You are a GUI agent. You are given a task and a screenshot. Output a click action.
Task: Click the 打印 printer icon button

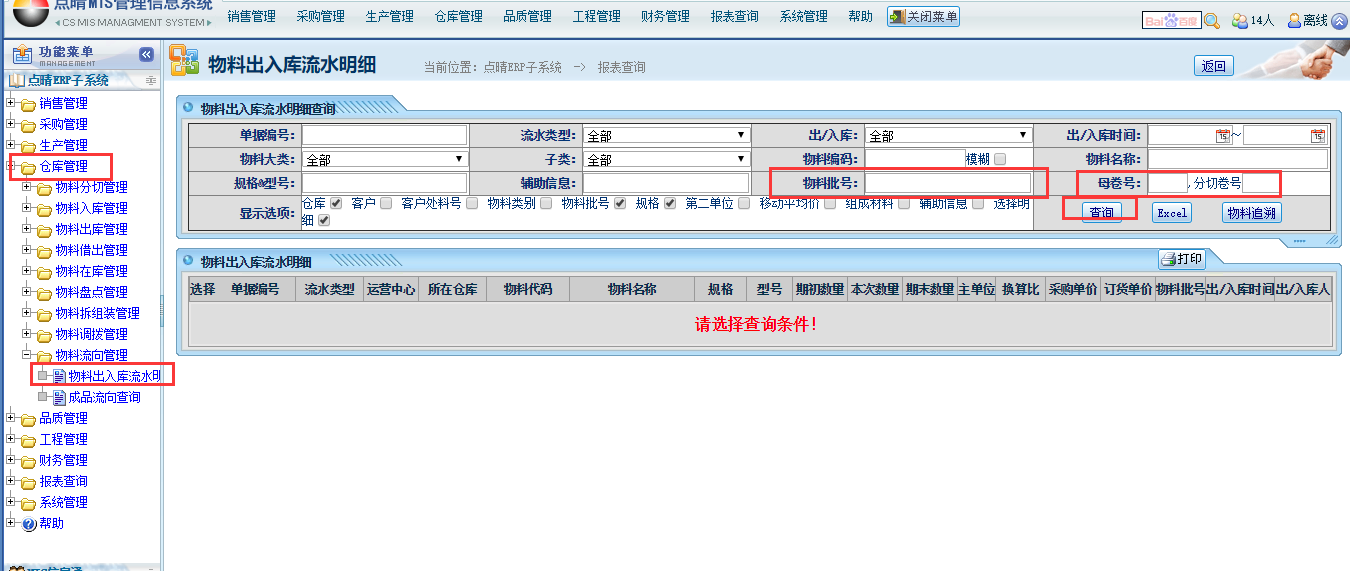coord(1181,259)
